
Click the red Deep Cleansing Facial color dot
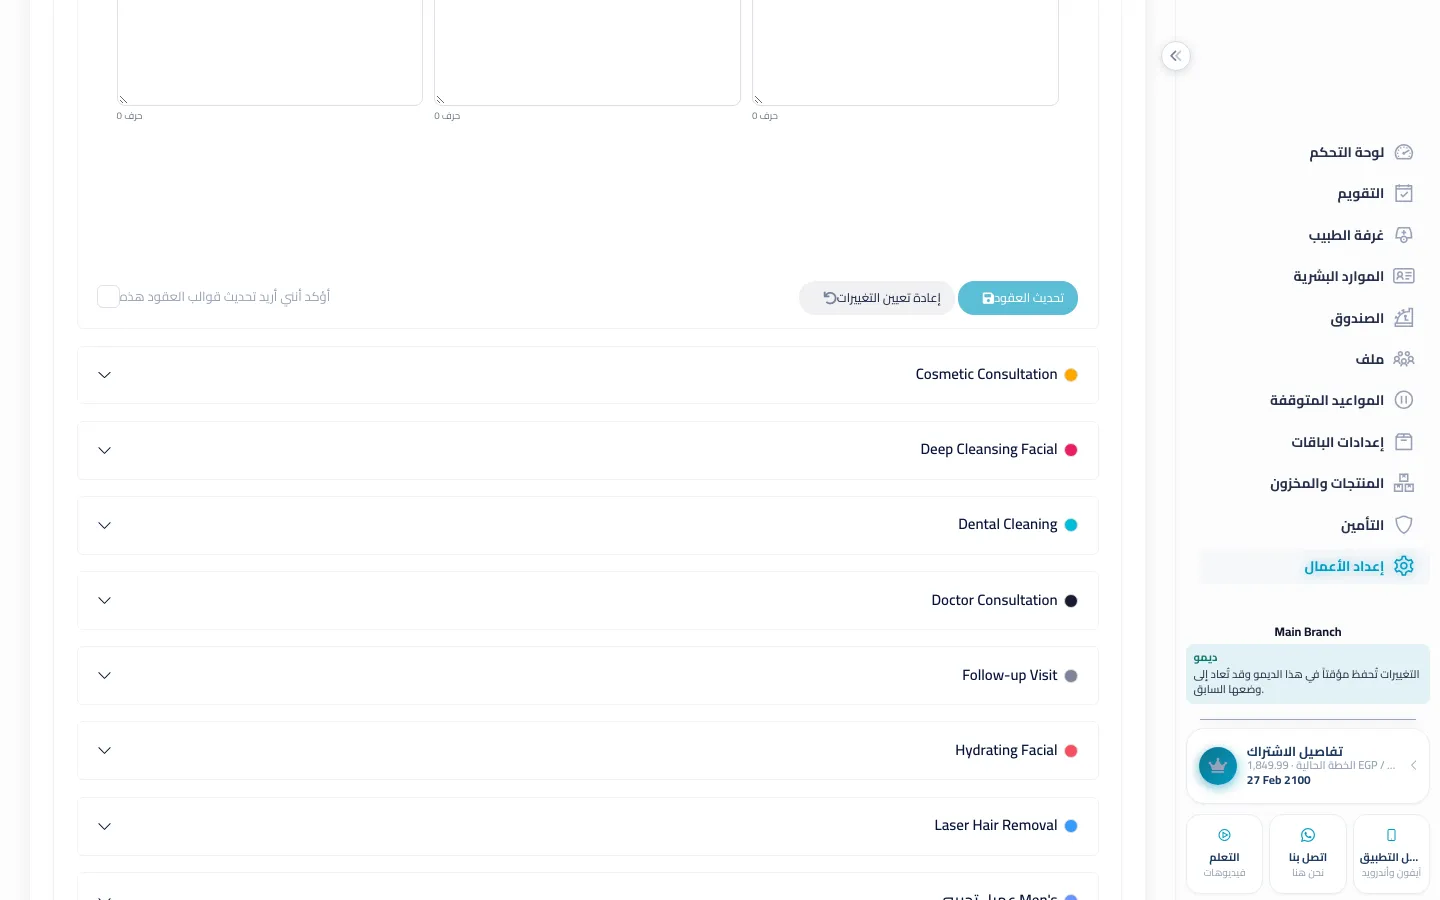click(x=1071, y=450)
